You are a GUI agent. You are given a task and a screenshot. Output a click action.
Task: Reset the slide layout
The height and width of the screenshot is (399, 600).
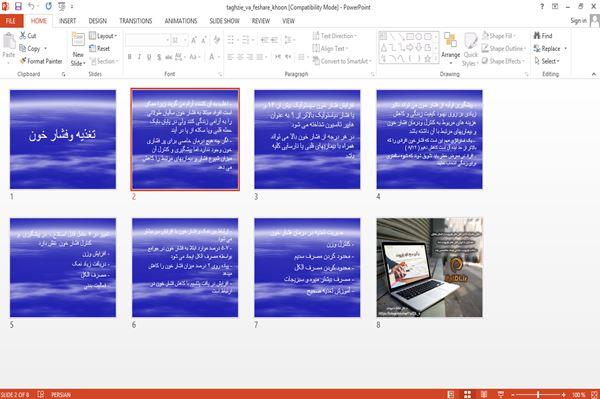(99, 49)
